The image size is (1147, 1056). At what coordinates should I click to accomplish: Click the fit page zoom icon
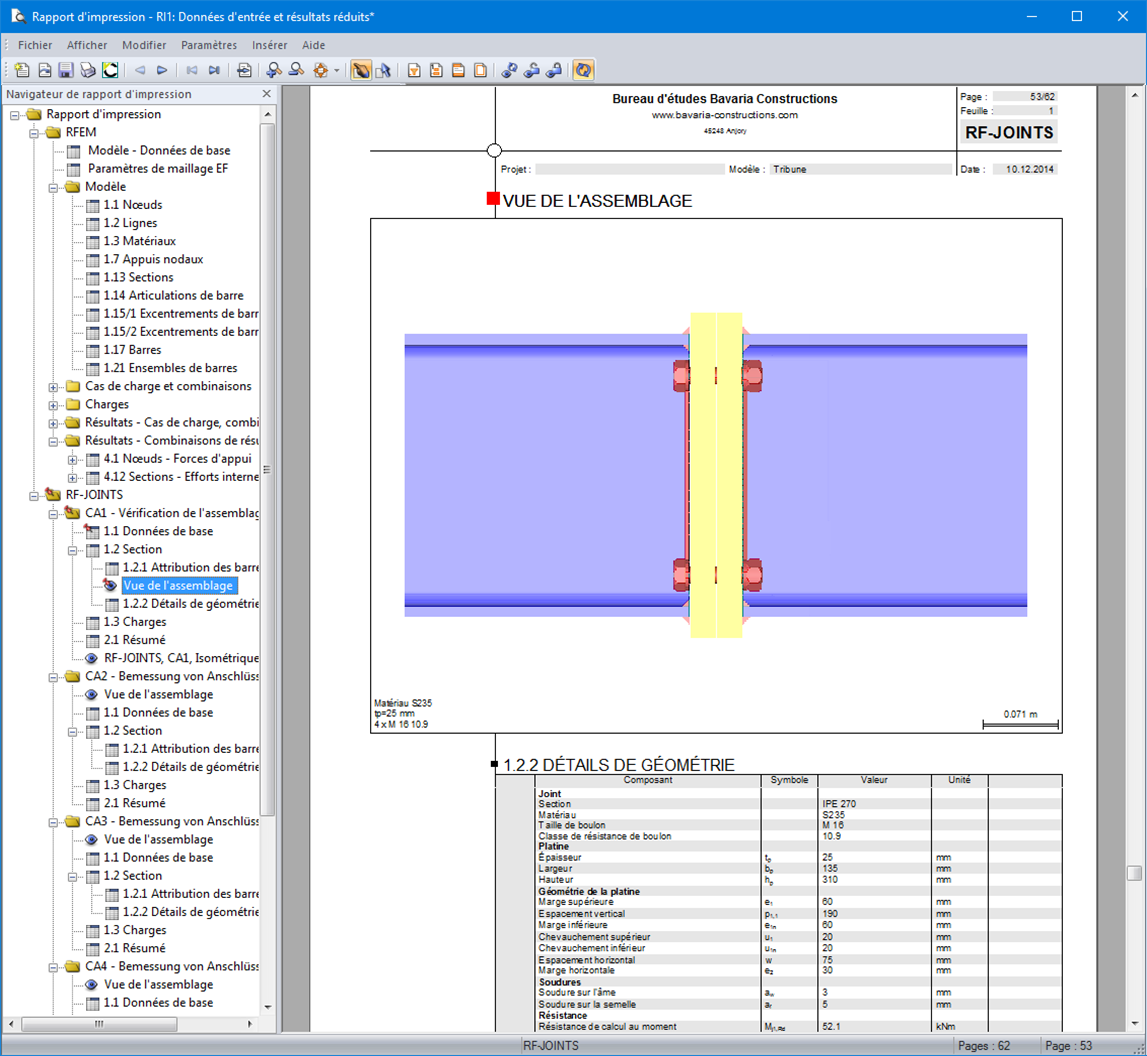[x=320, y=70]
